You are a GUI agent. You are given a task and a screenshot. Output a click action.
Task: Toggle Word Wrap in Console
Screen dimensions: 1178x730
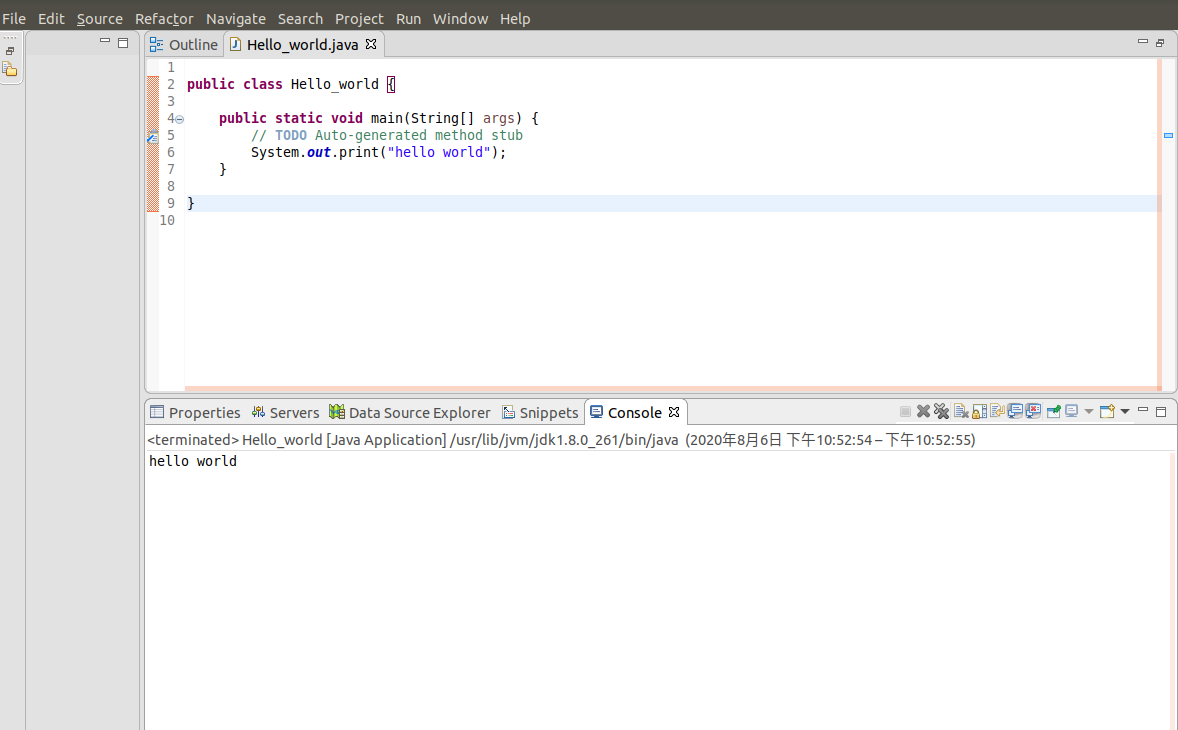[x=997, y=411]
